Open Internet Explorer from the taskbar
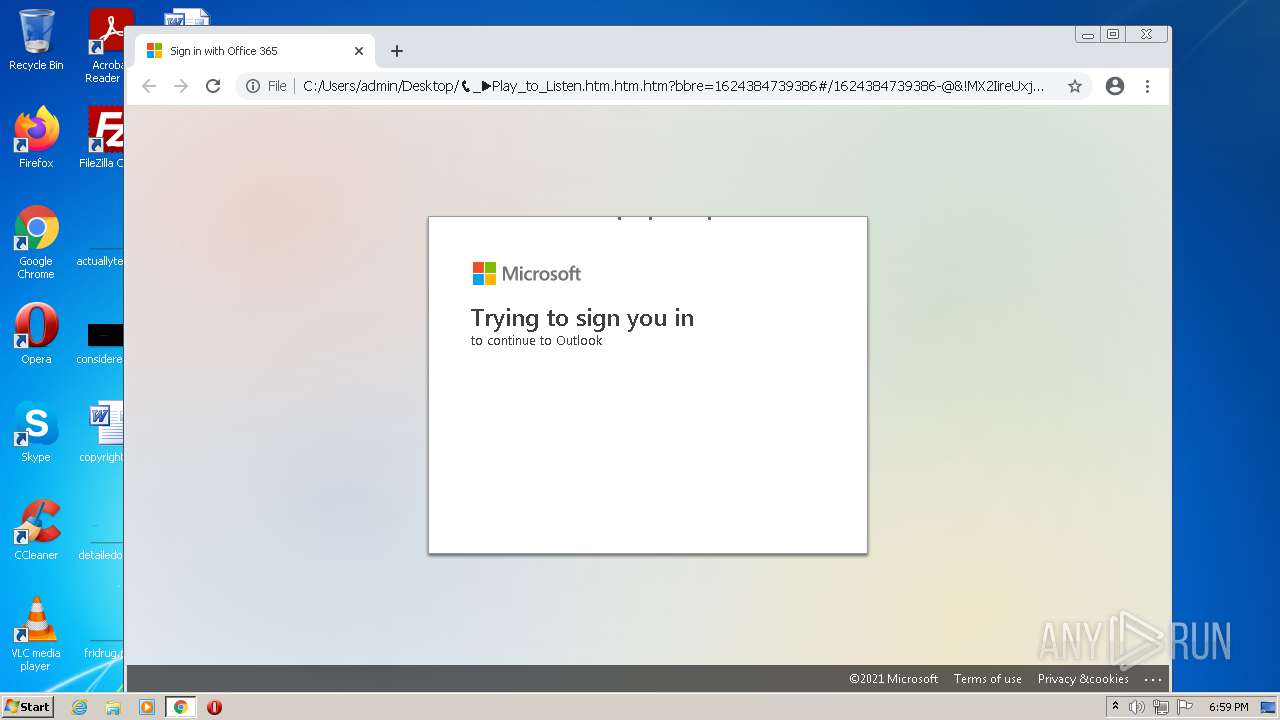This screenshot has width=1280, height=720. (x=79, y=707)
